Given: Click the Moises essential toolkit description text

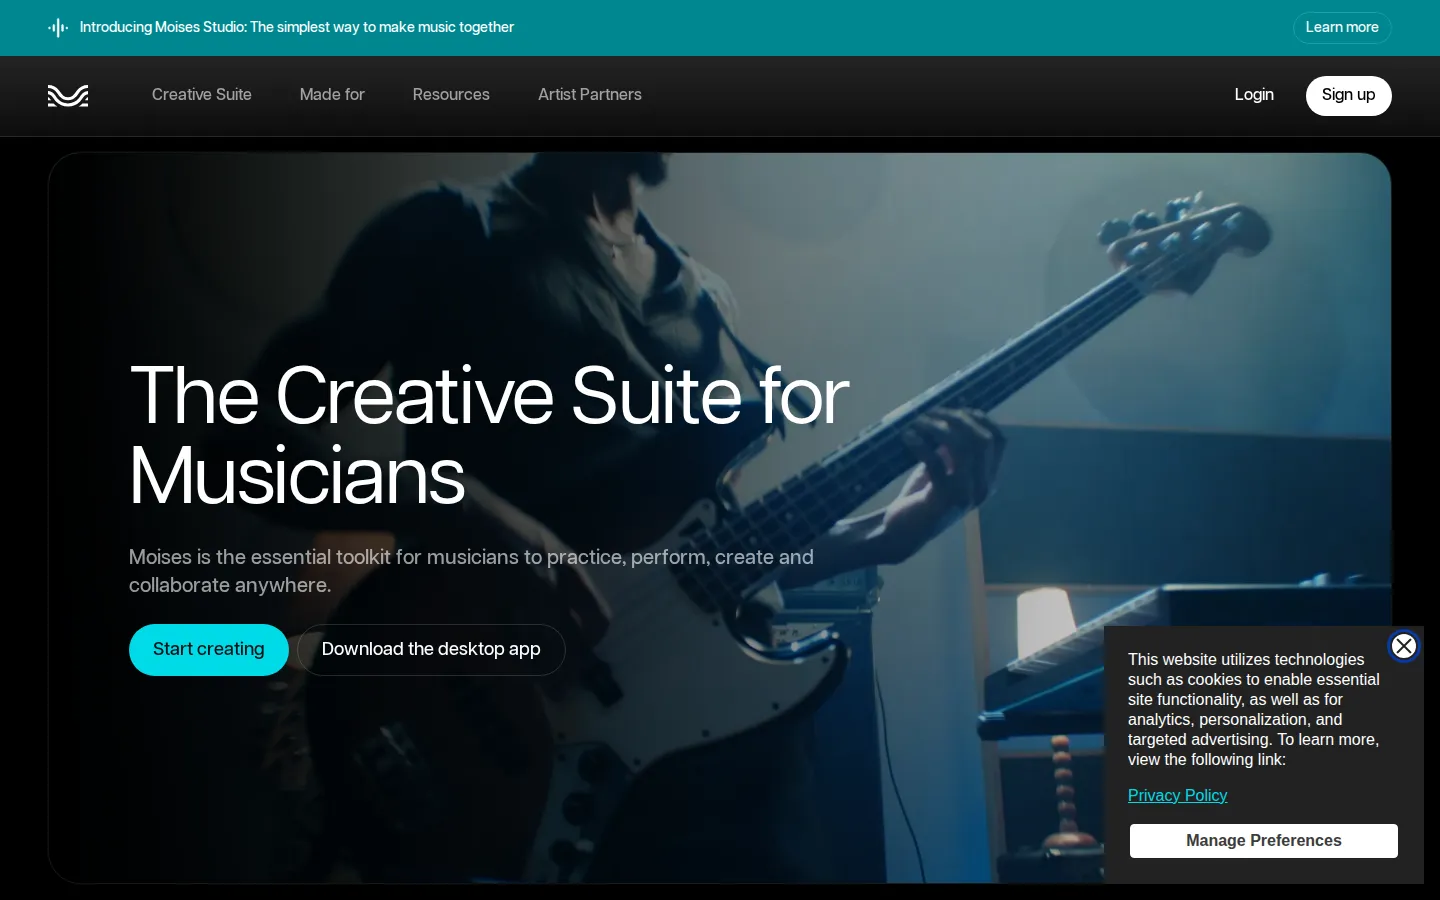Looking at the screenshot, I should [471, 571].
